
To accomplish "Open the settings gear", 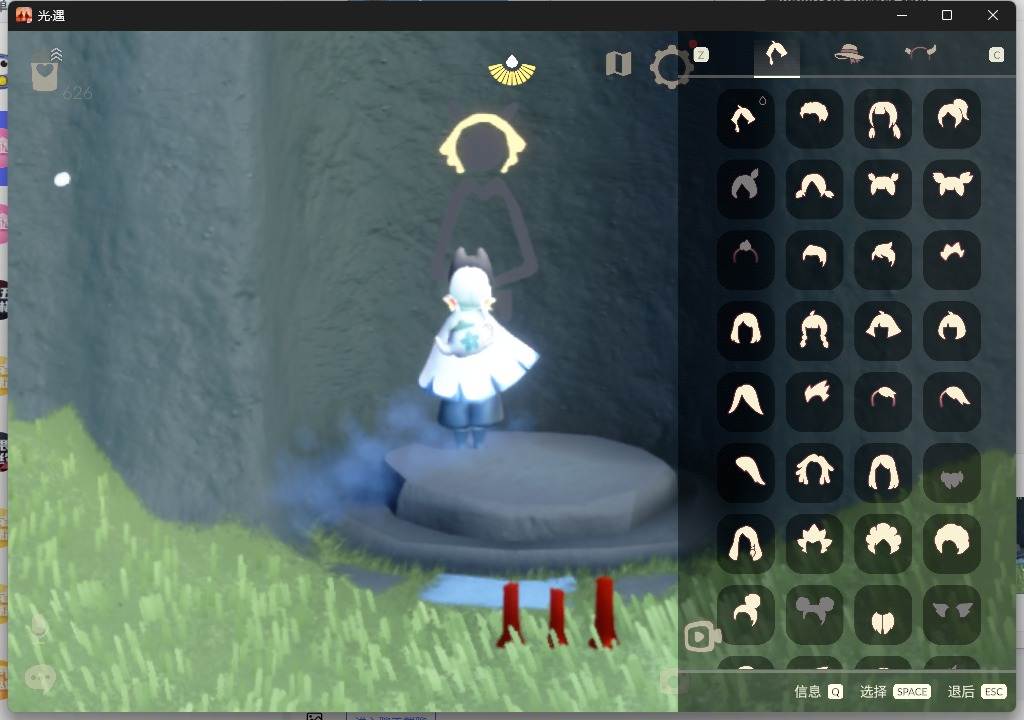I will click(x=670, y=66).
